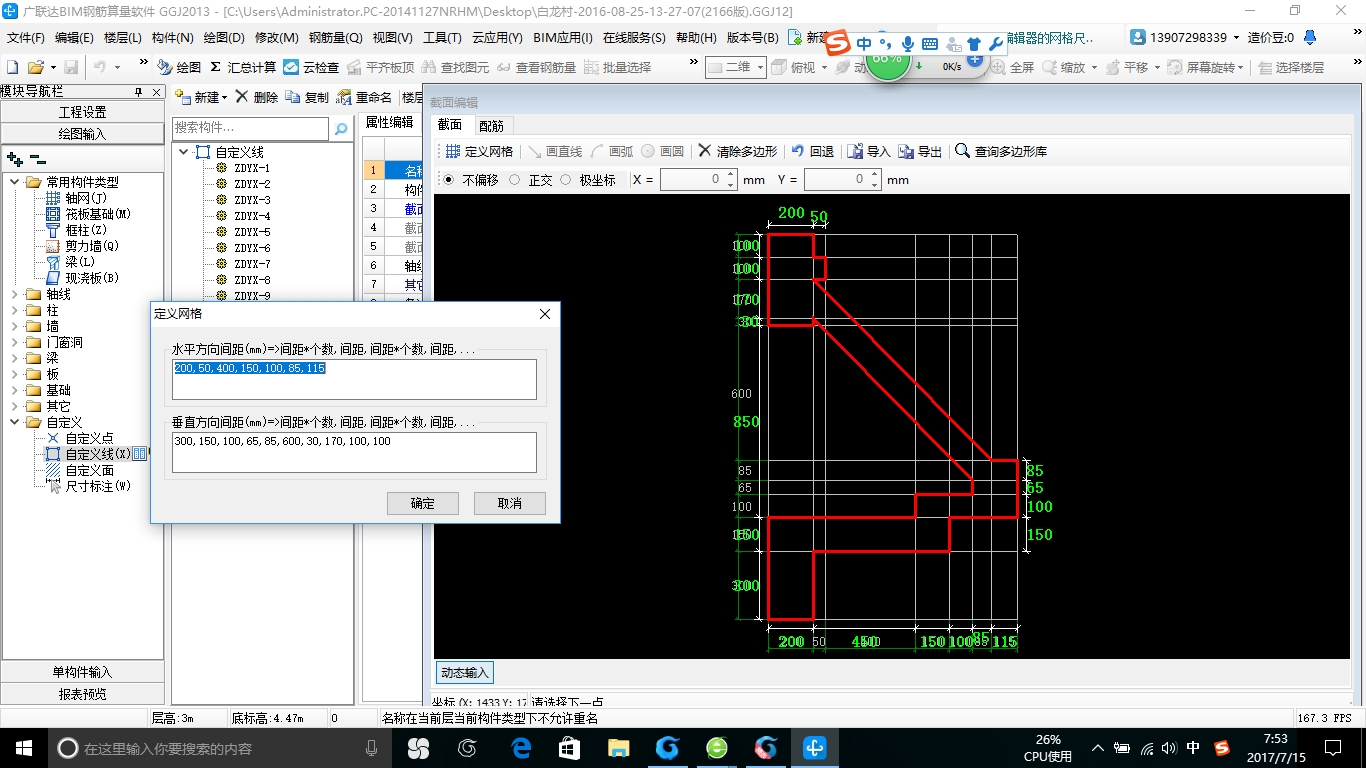
Task: Click the 全屏 fullscreen tool
Action: [1013, 67]
